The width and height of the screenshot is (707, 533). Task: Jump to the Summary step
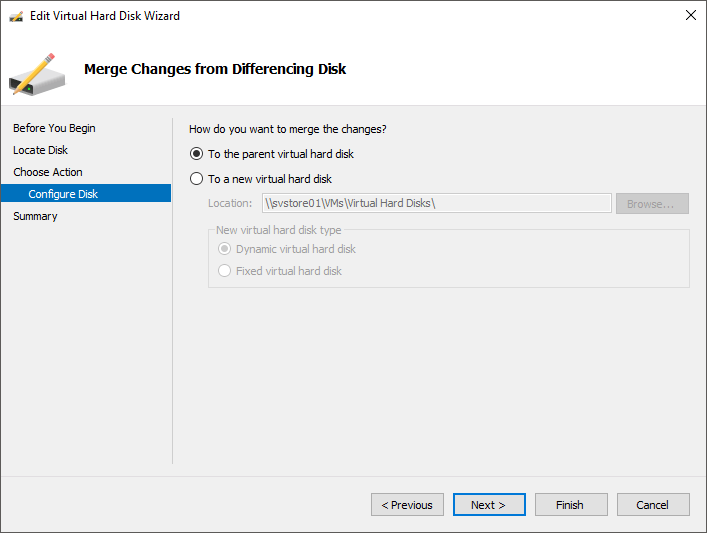click(35, 216)
